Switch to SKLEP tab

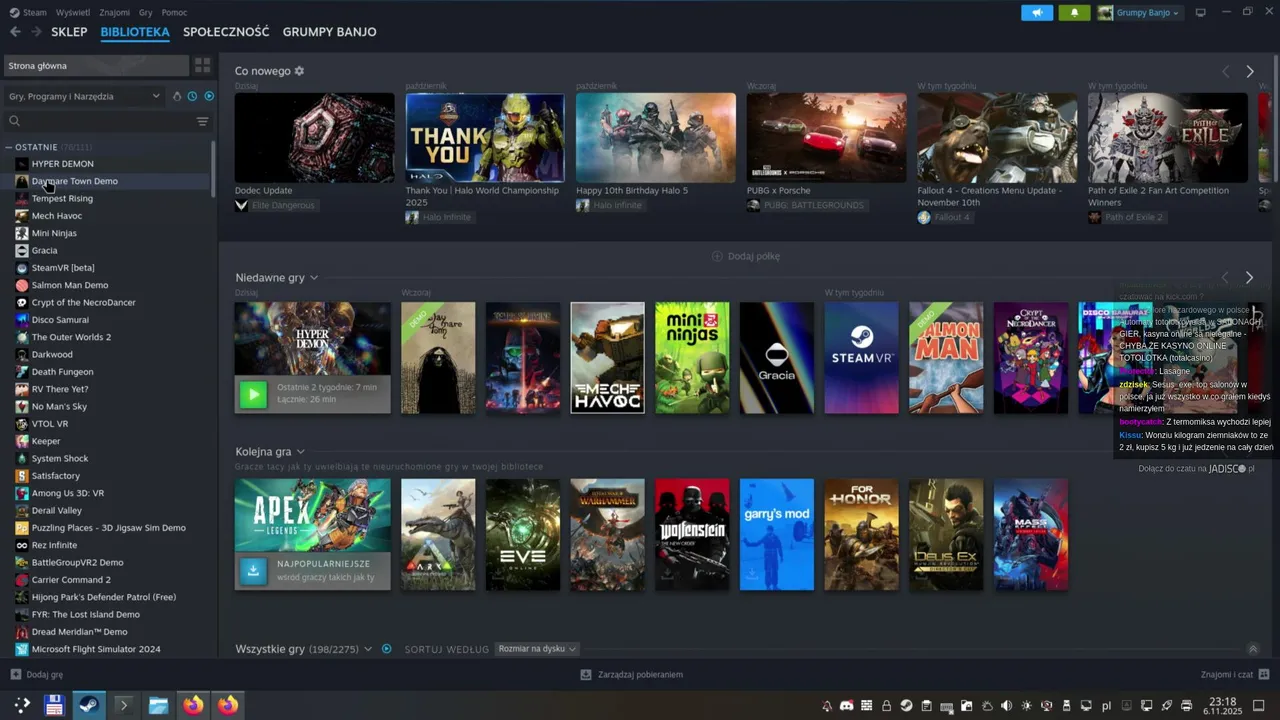click(69, 32)
